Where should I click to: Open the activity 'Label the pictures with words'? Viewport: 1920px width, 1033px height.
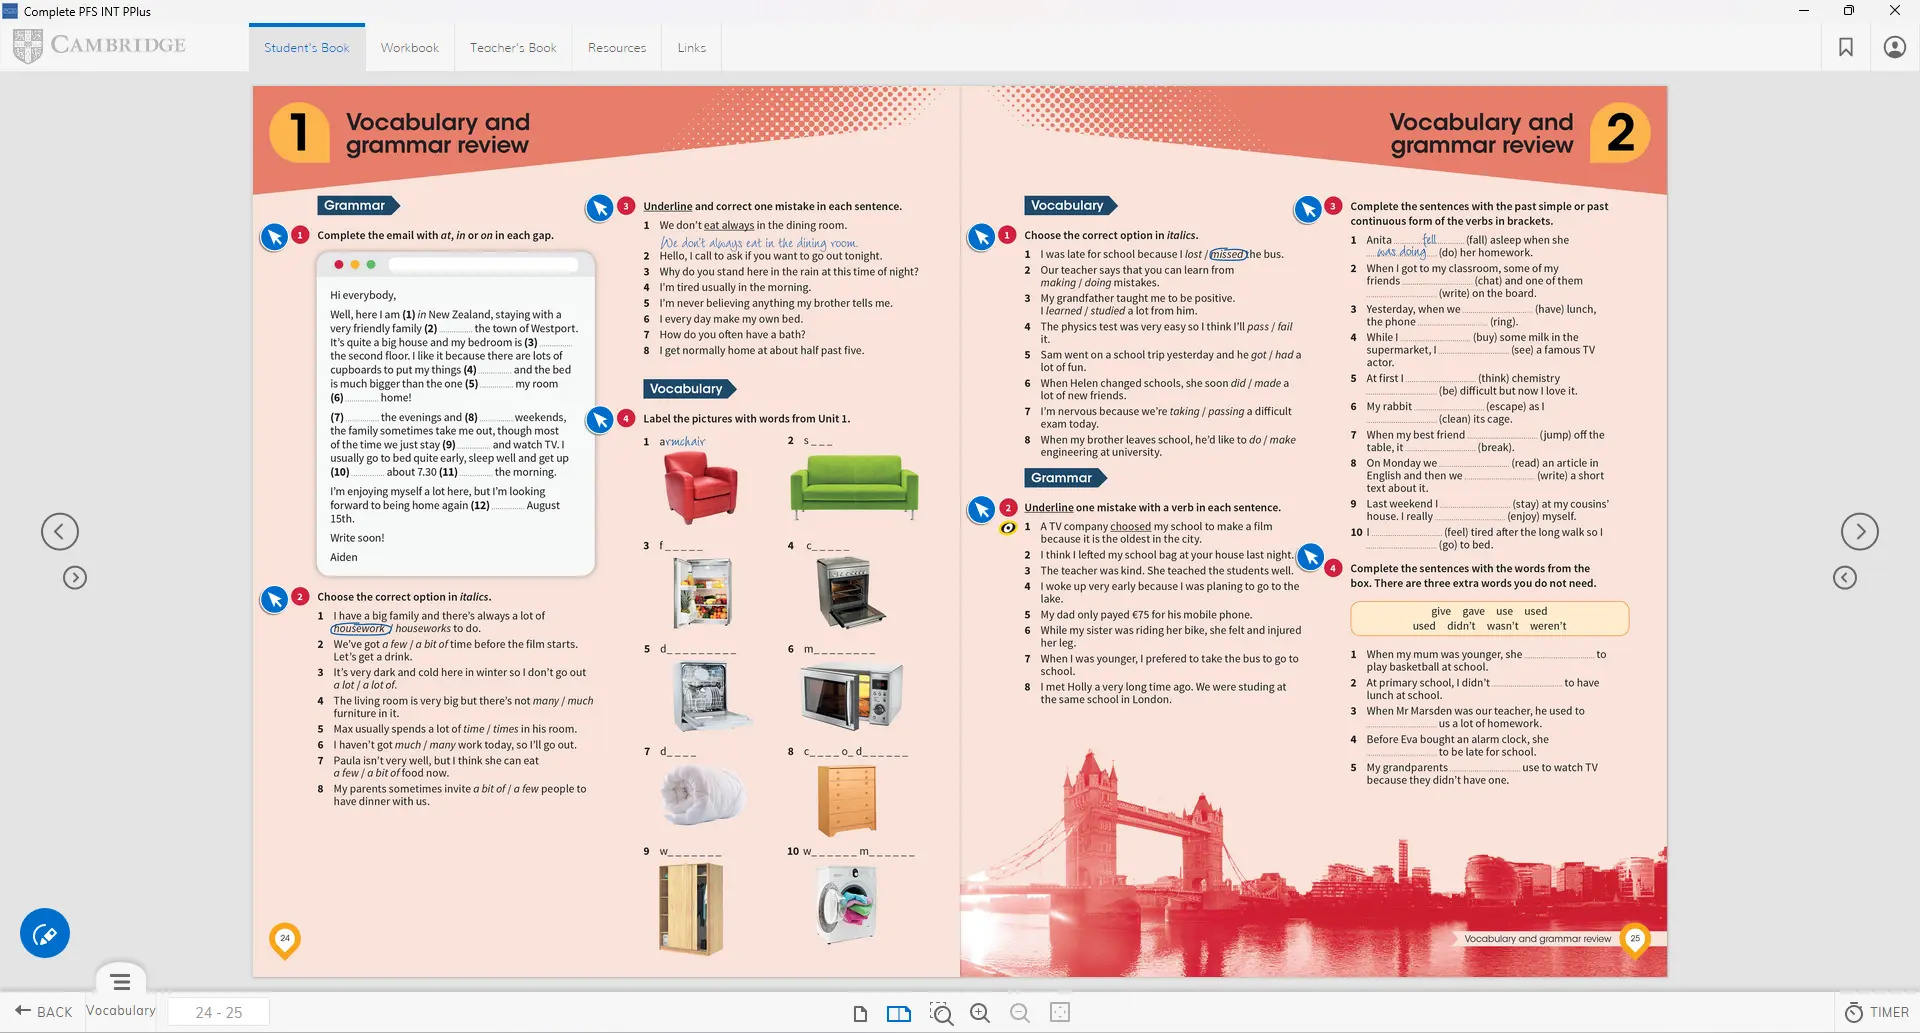click(x=600, y=420)
